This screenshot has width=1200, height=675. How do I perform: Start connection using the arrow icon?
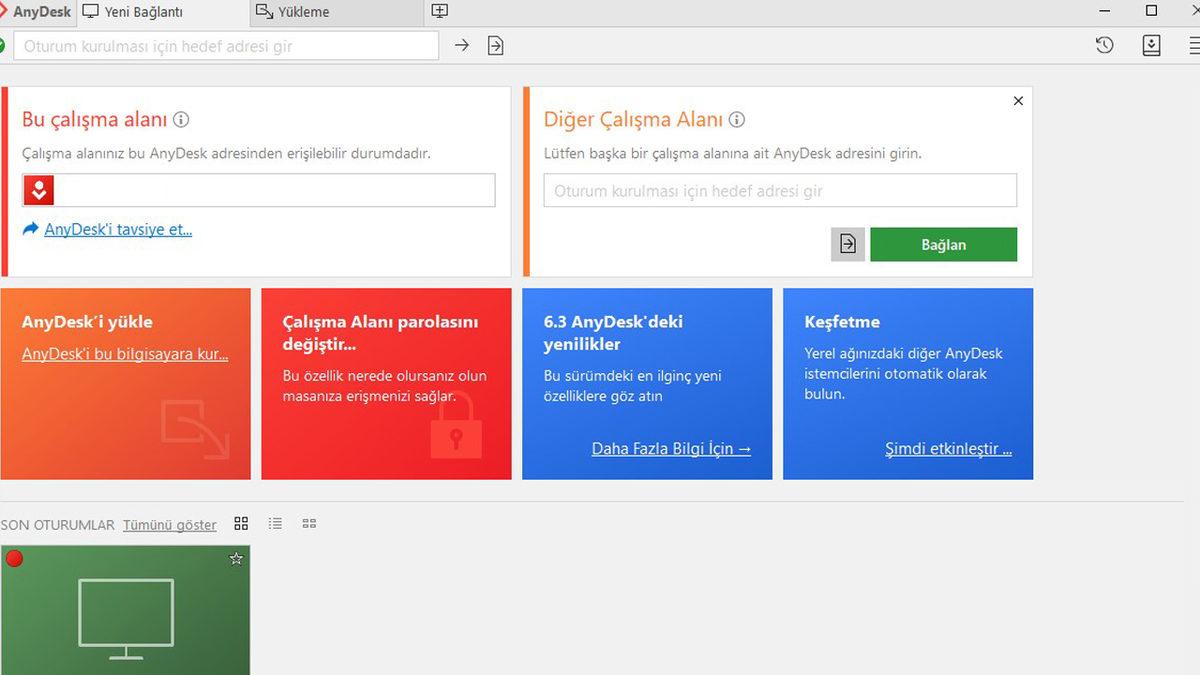point(461,45)
